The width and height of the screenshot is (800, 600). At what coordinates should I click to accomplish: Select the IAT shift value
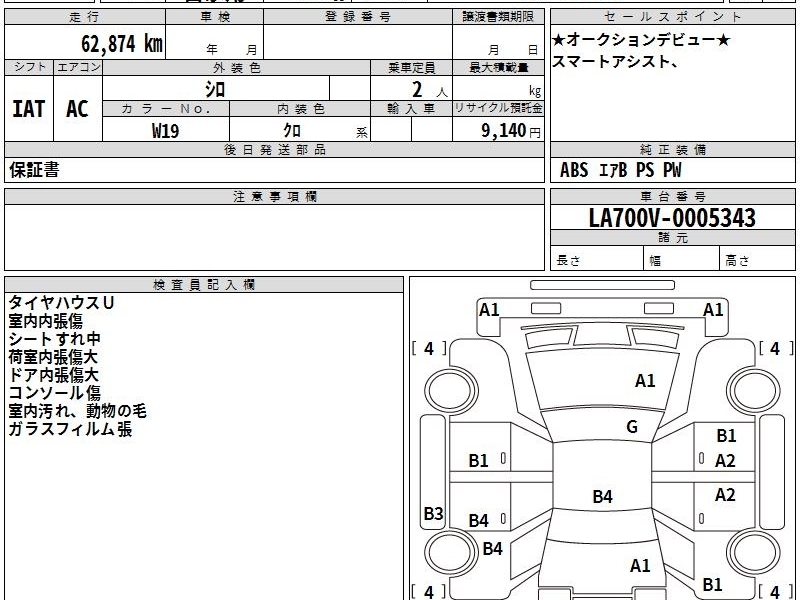[29, 109]
